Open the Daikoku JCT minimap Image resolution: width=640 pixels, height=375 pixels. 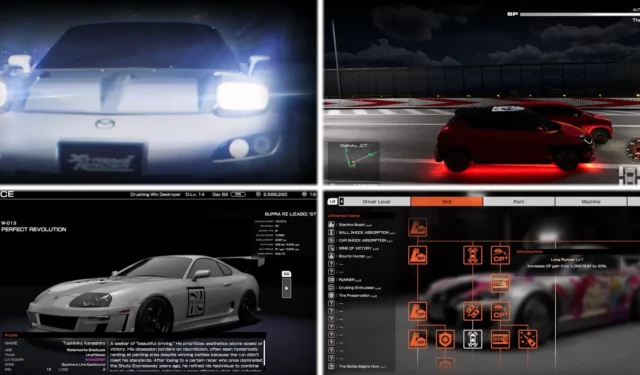[x=353, y=160]
